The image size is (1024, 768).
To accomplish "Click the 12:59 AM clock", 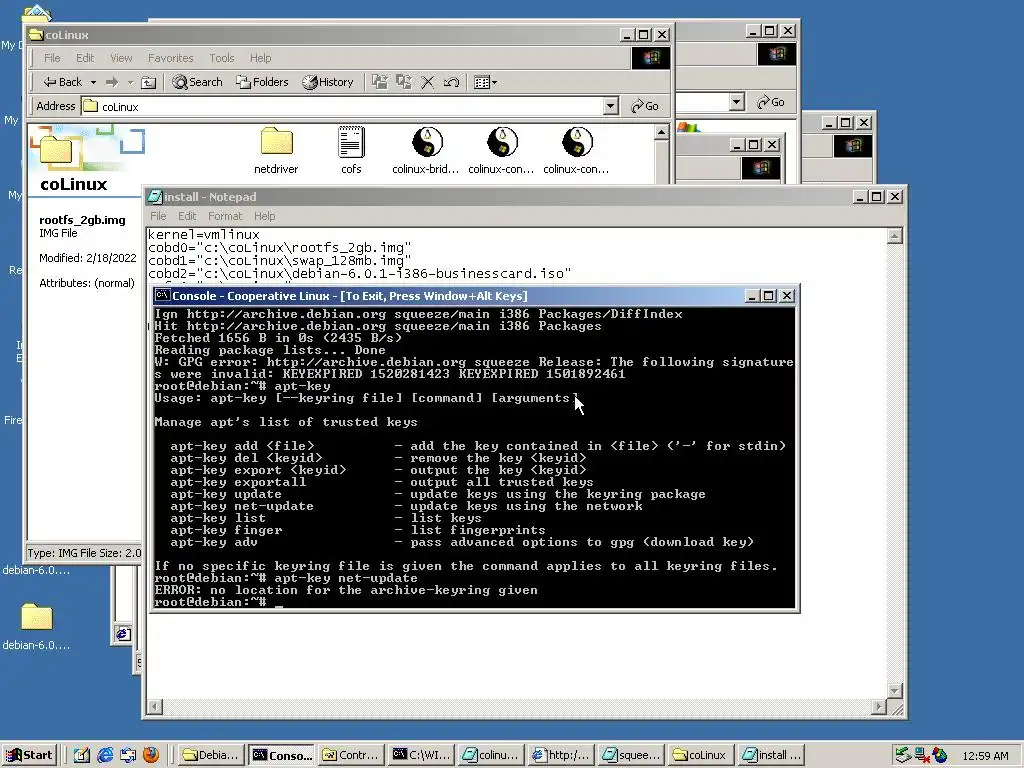I will coord(985,756).
